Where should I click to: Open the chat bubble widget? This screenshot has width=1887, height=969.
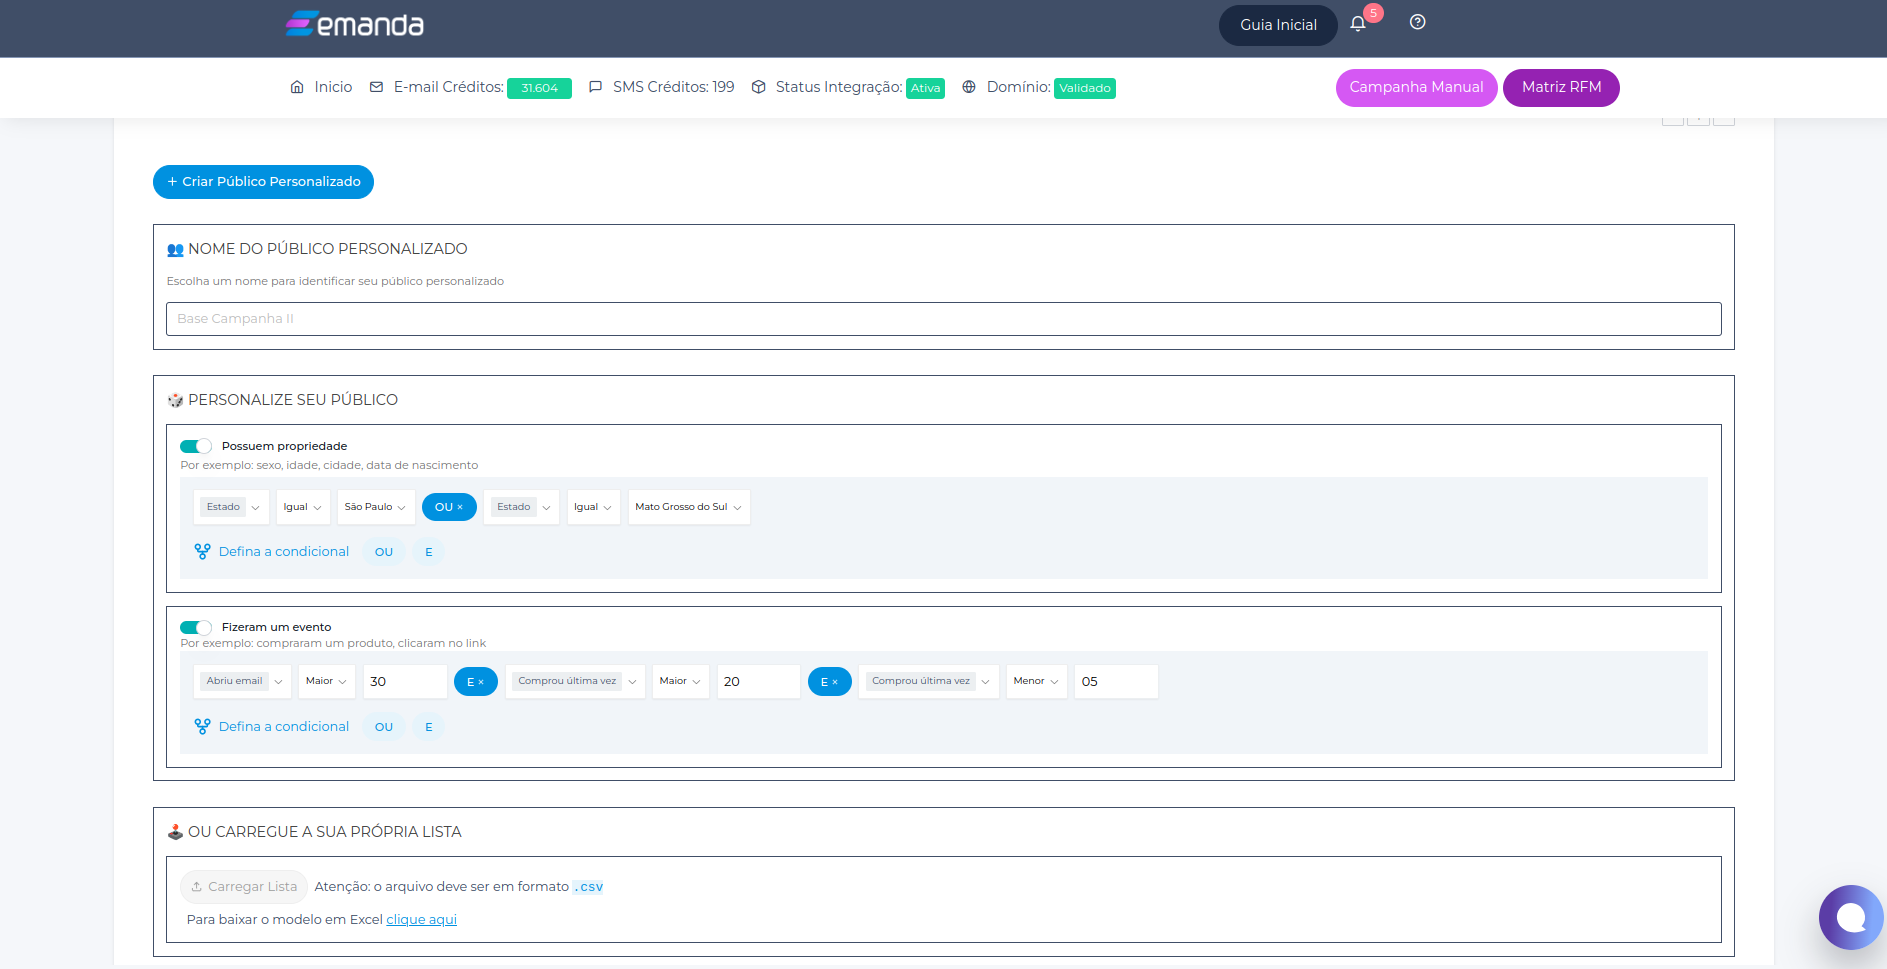1851,917
